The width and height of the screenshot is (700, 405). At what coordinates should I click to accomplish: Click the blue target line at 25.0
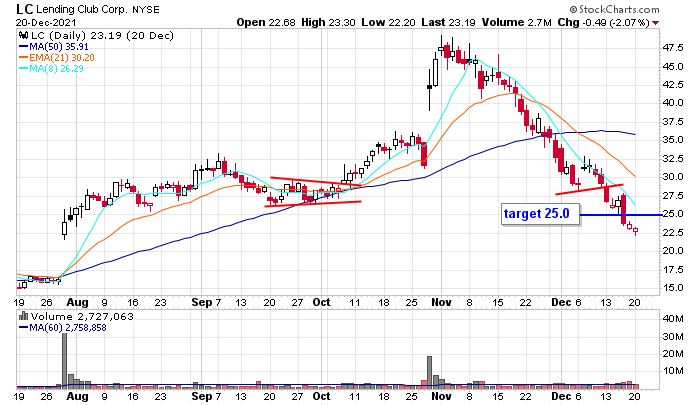pos(621,215)
